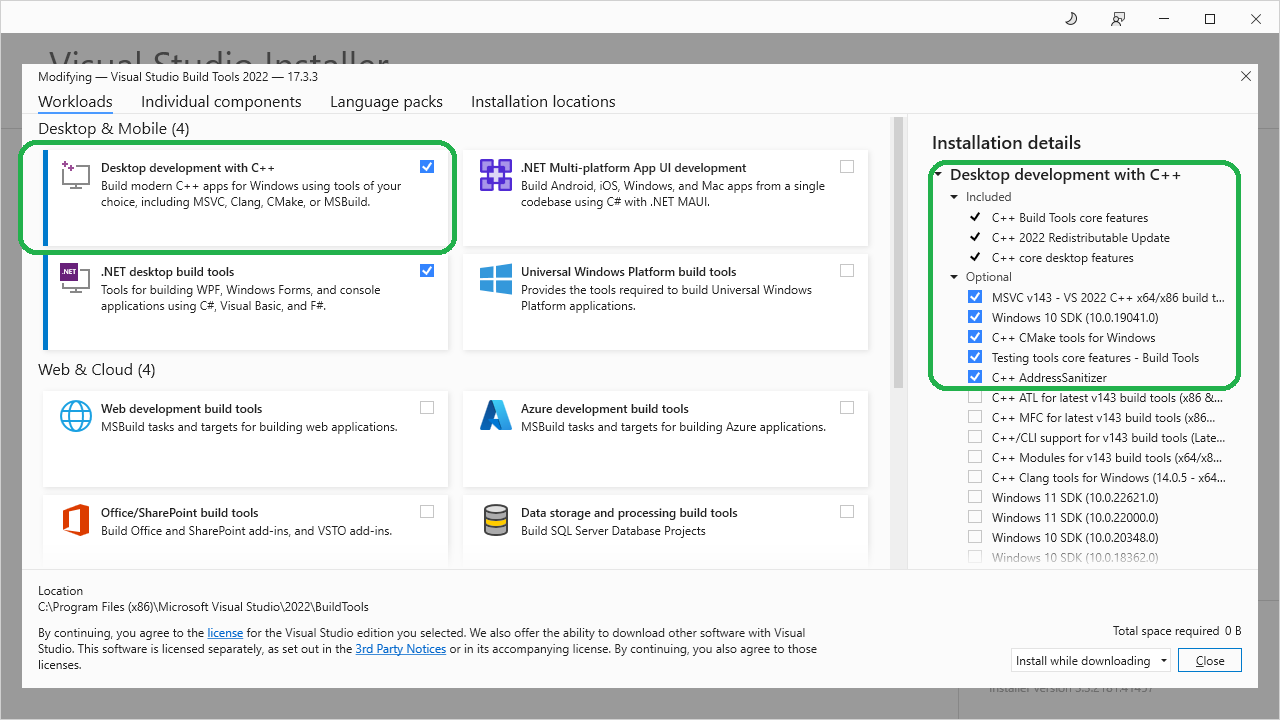Check Windows 10 SDK (10.0.20348.0)

(x=975, y=537)
